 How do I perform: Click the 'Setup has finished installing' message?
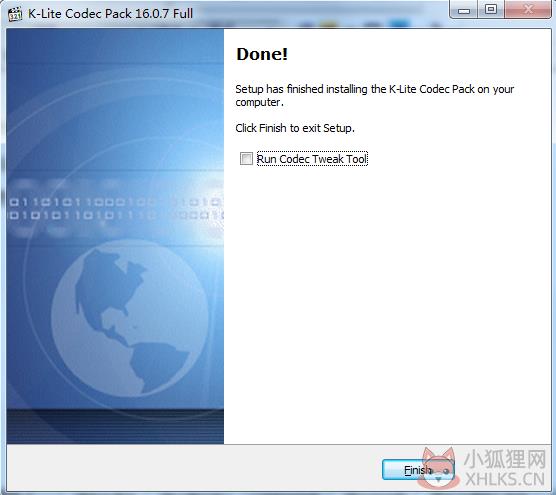[374, 95]
